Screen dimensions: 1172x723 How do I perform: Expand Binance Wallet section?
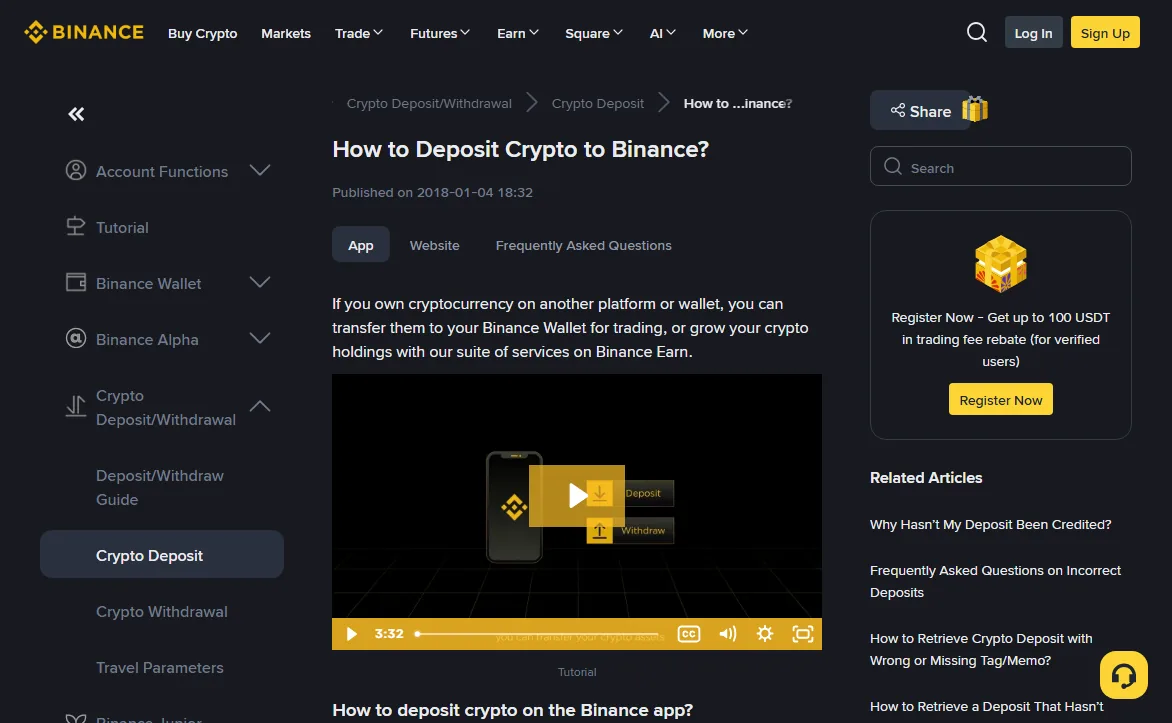(259, 283)
